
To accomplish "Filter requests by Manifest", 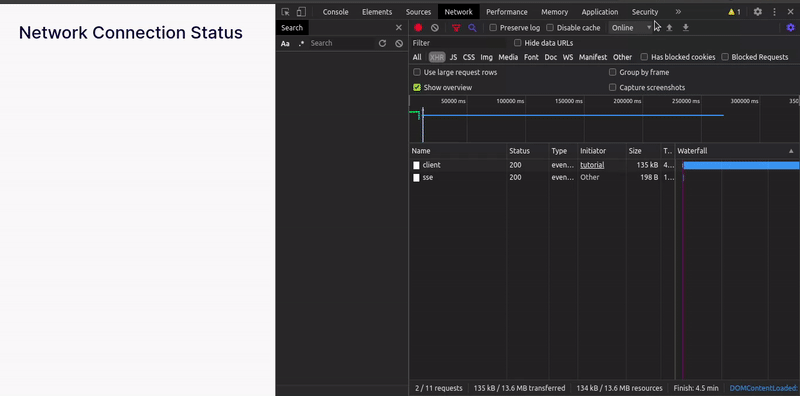I will [x=593, y=57].
